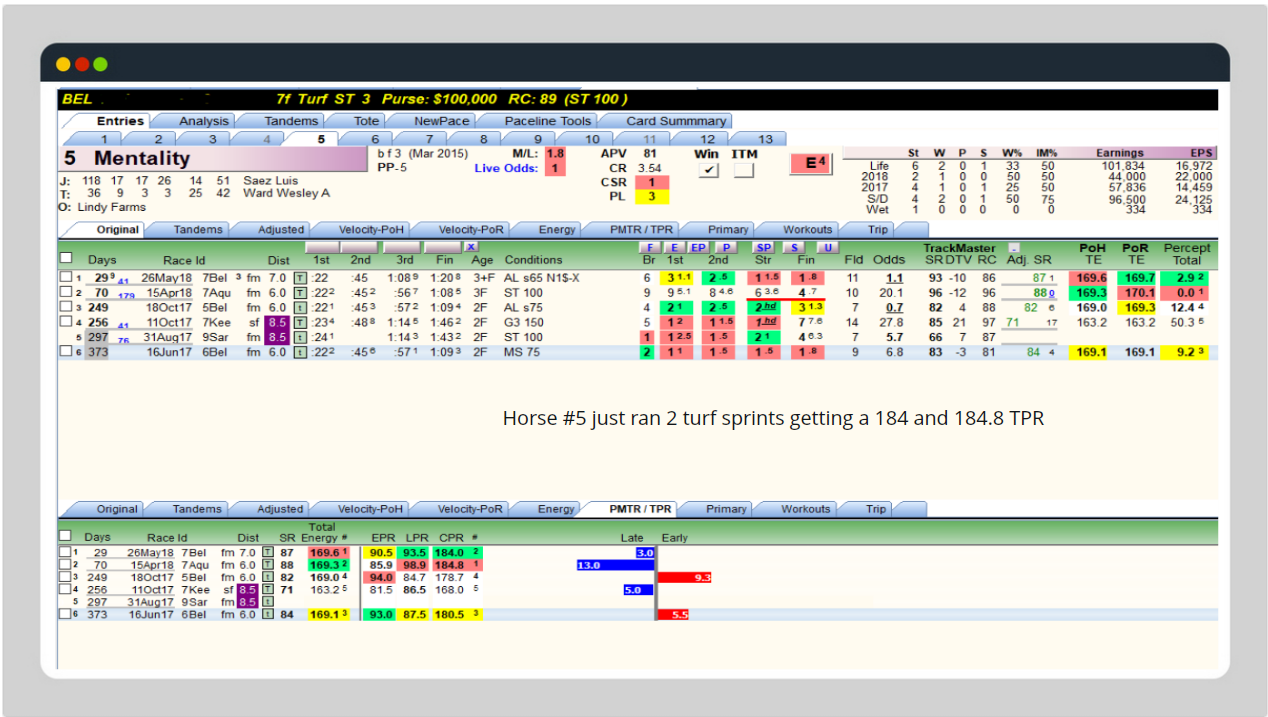Click the t surface icon in 16Jun17 upper row

point(300,352)
